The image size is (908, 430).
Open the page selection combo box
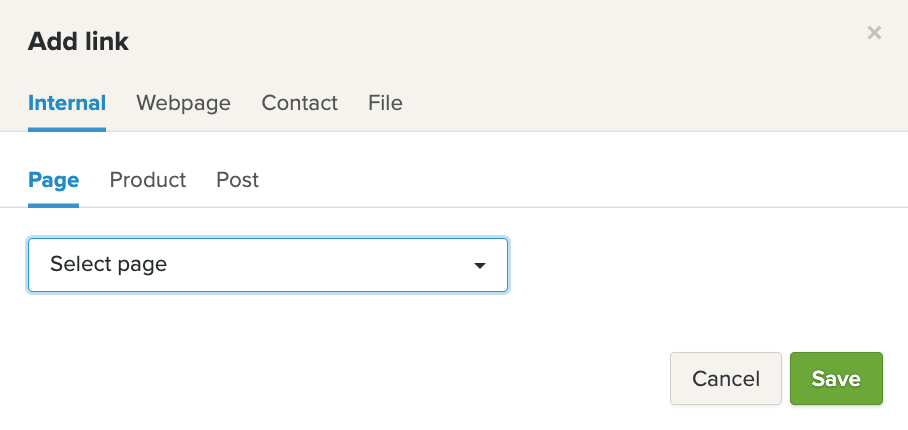(x=268, y=265)
